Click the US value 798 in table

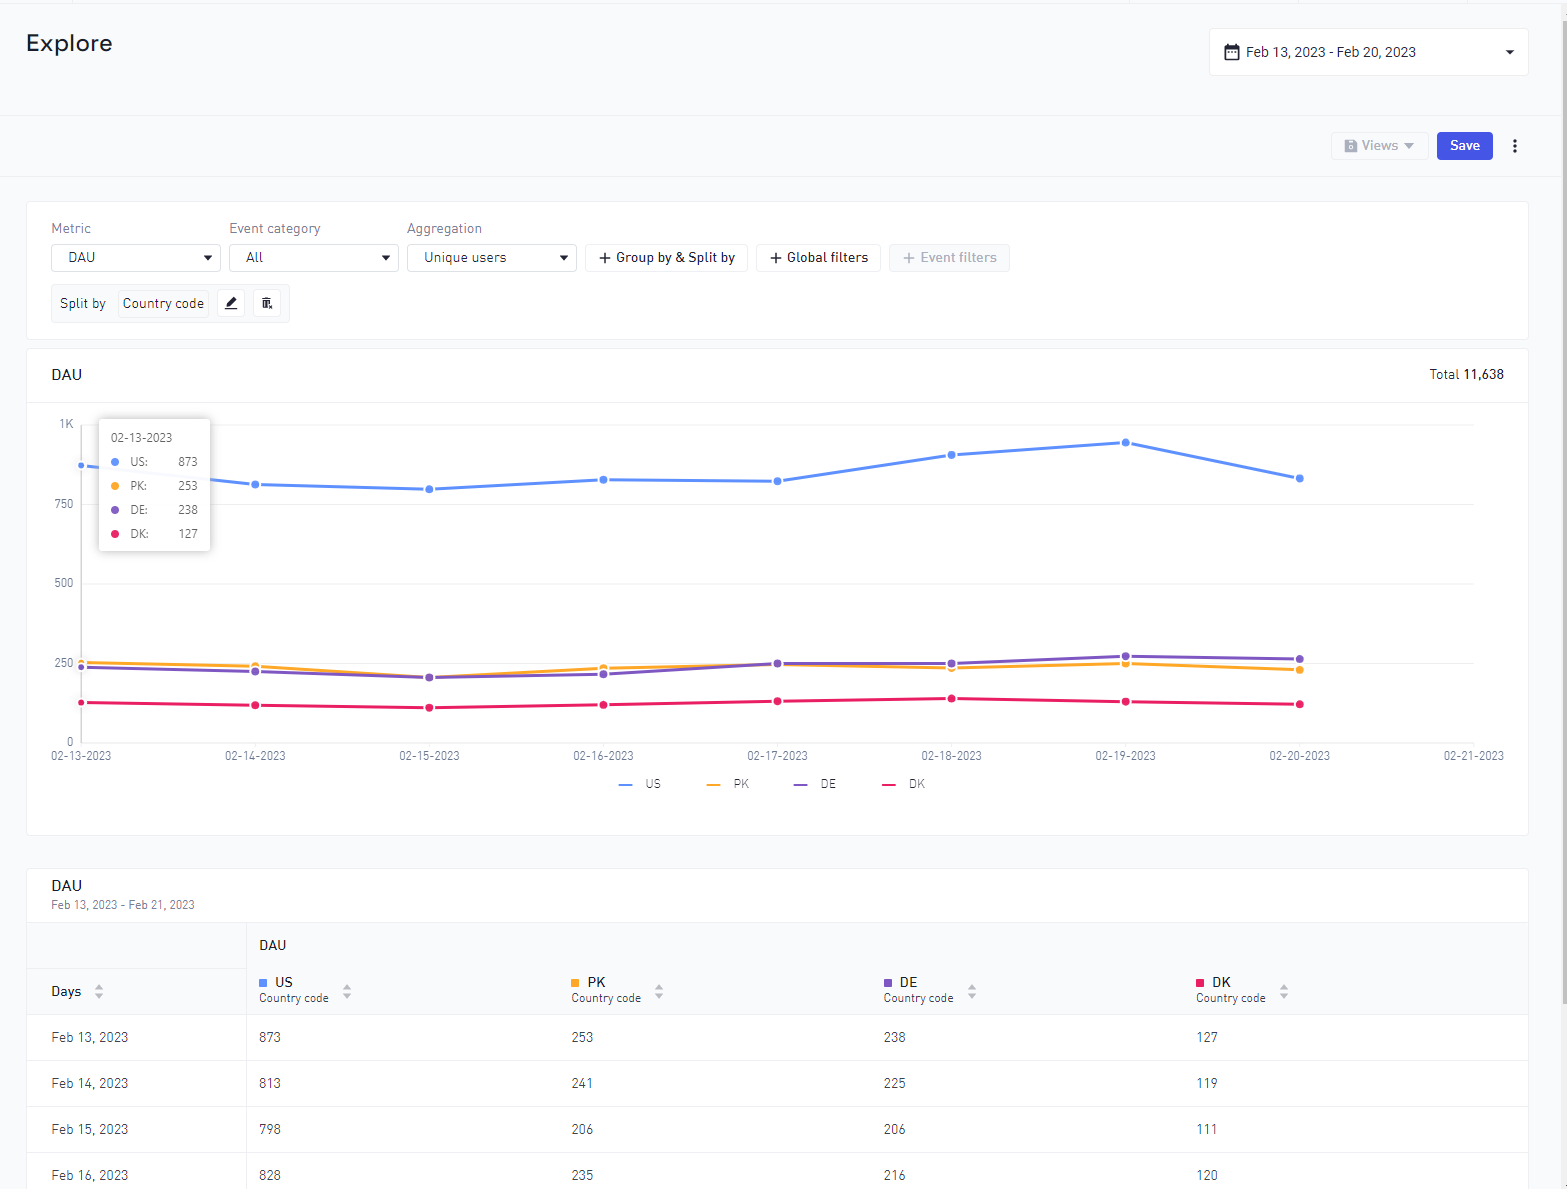270,1129
